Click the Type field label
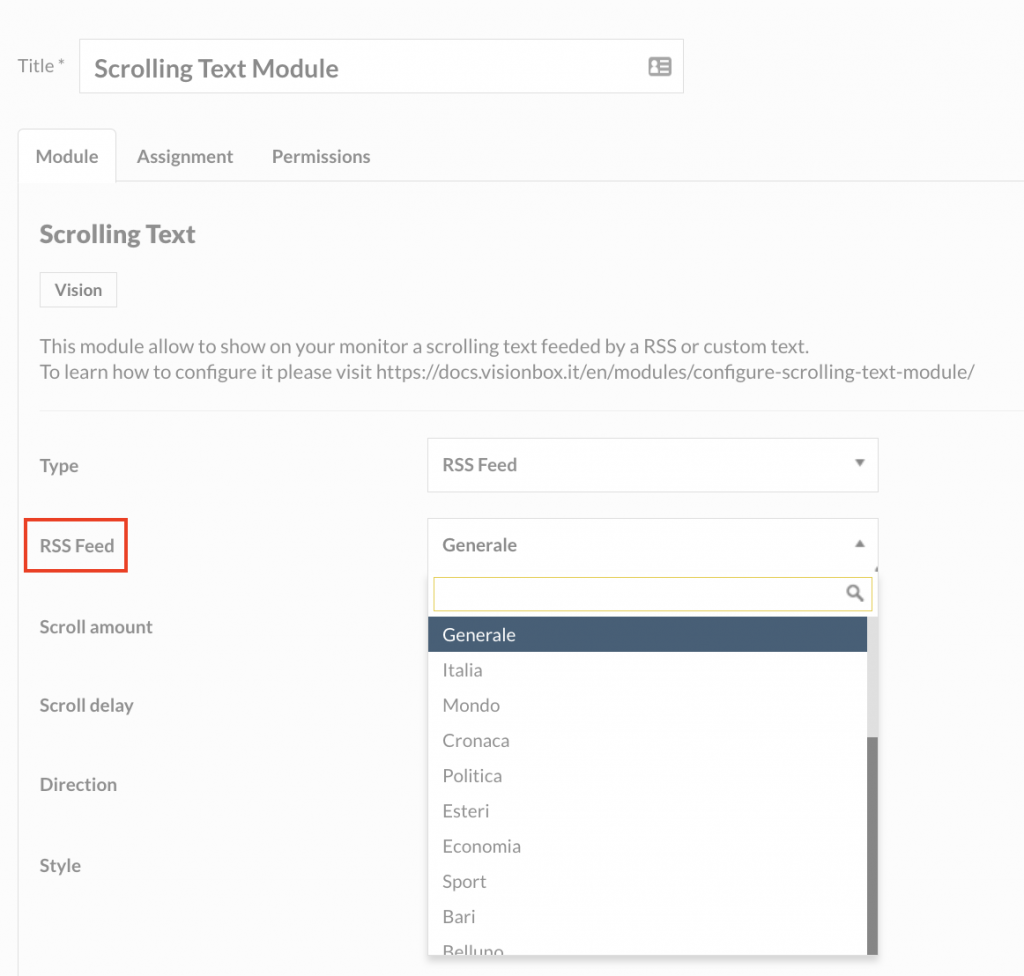 pos(59,466)
